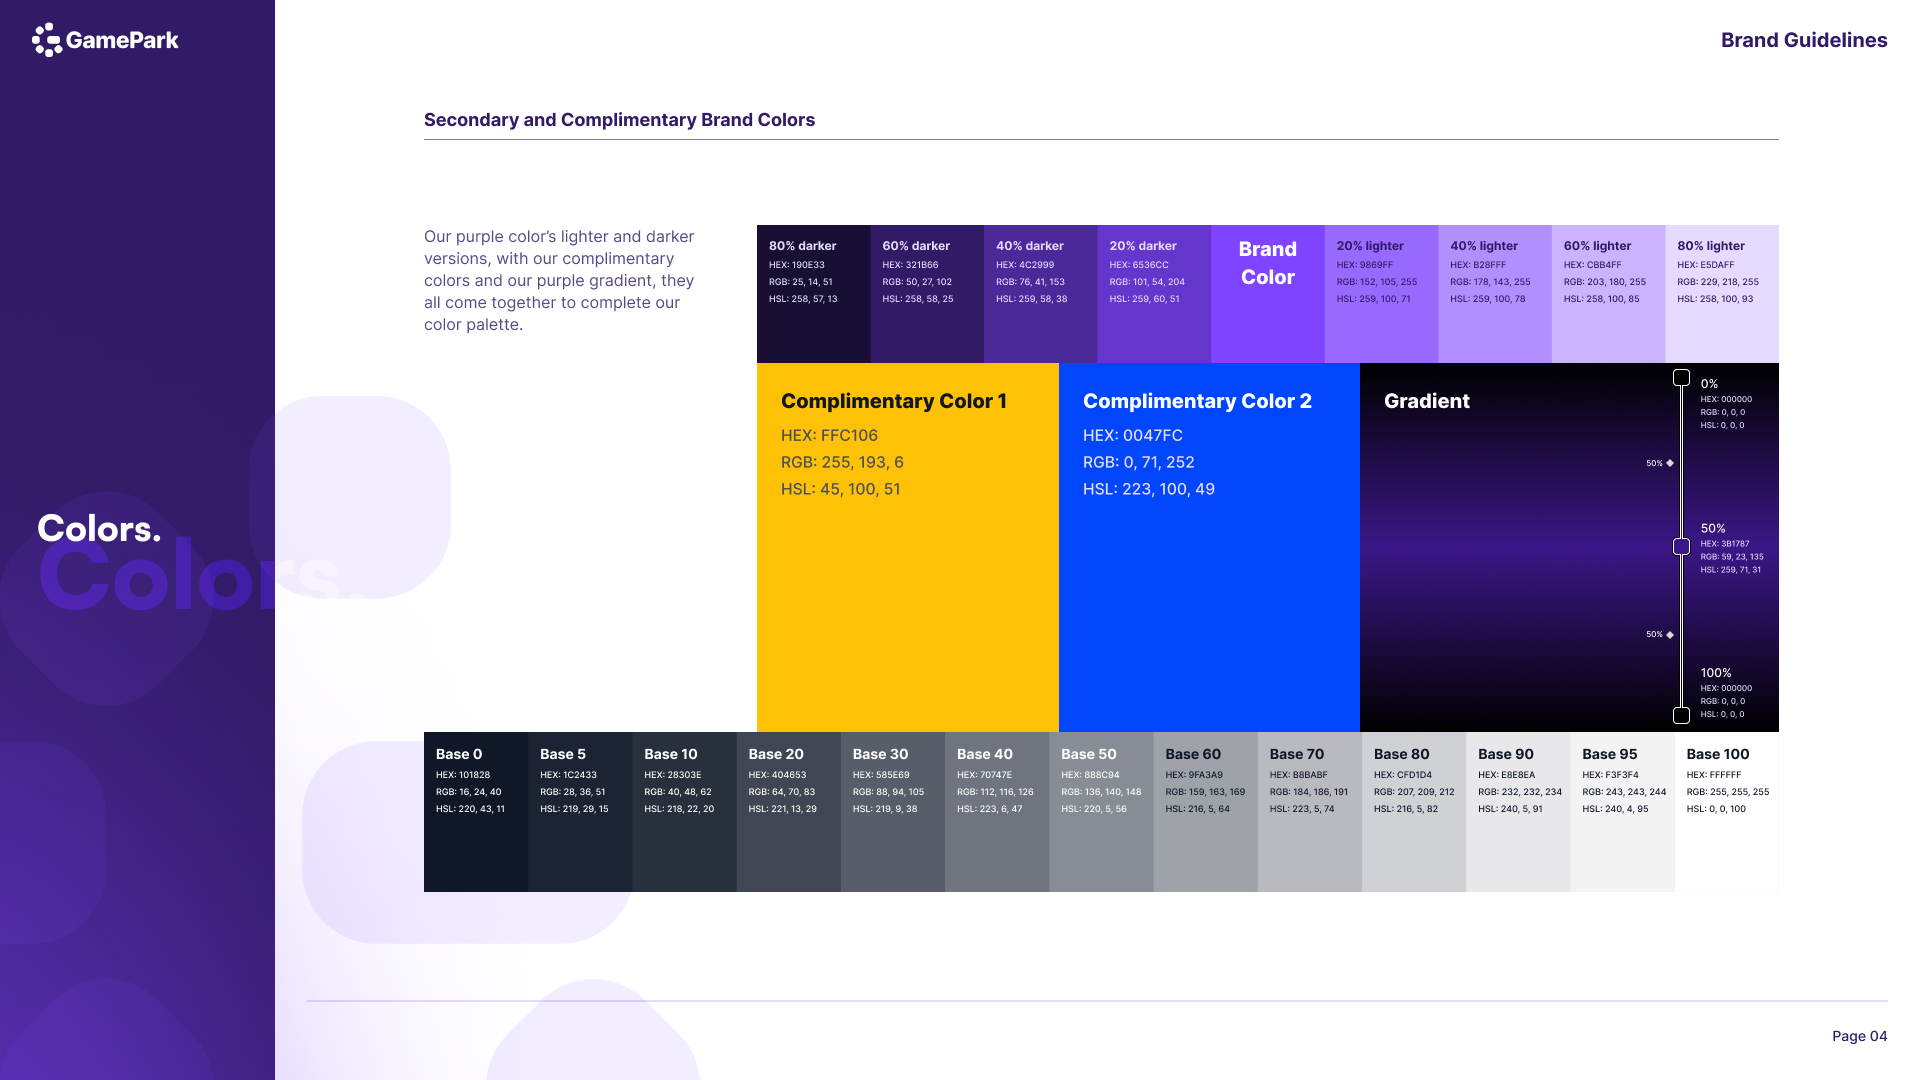Pick the 40% lighter purple swatch
Image resolution: width=1920 pixels, height=1080 pixels.
1495,294
